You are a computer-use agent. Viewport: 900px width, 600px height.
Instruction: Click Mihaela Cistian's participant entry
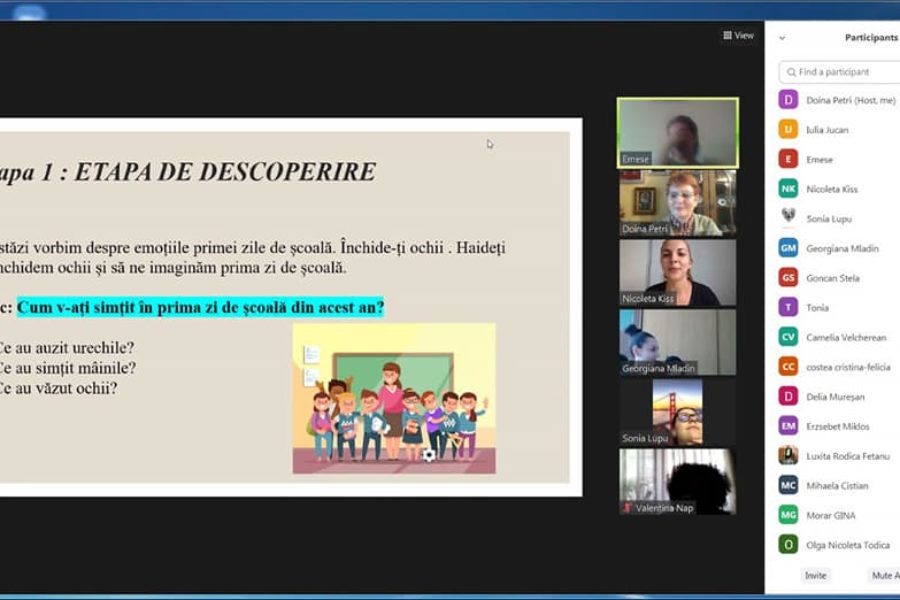(x=836, y=485)
